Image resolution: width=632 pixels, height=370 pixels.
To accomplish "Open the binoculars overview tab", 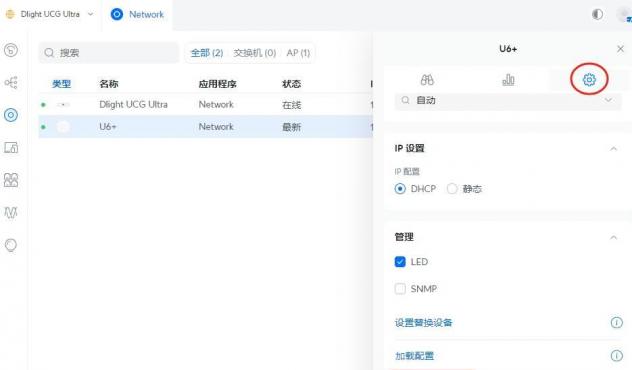I will [x=427, y=80].
